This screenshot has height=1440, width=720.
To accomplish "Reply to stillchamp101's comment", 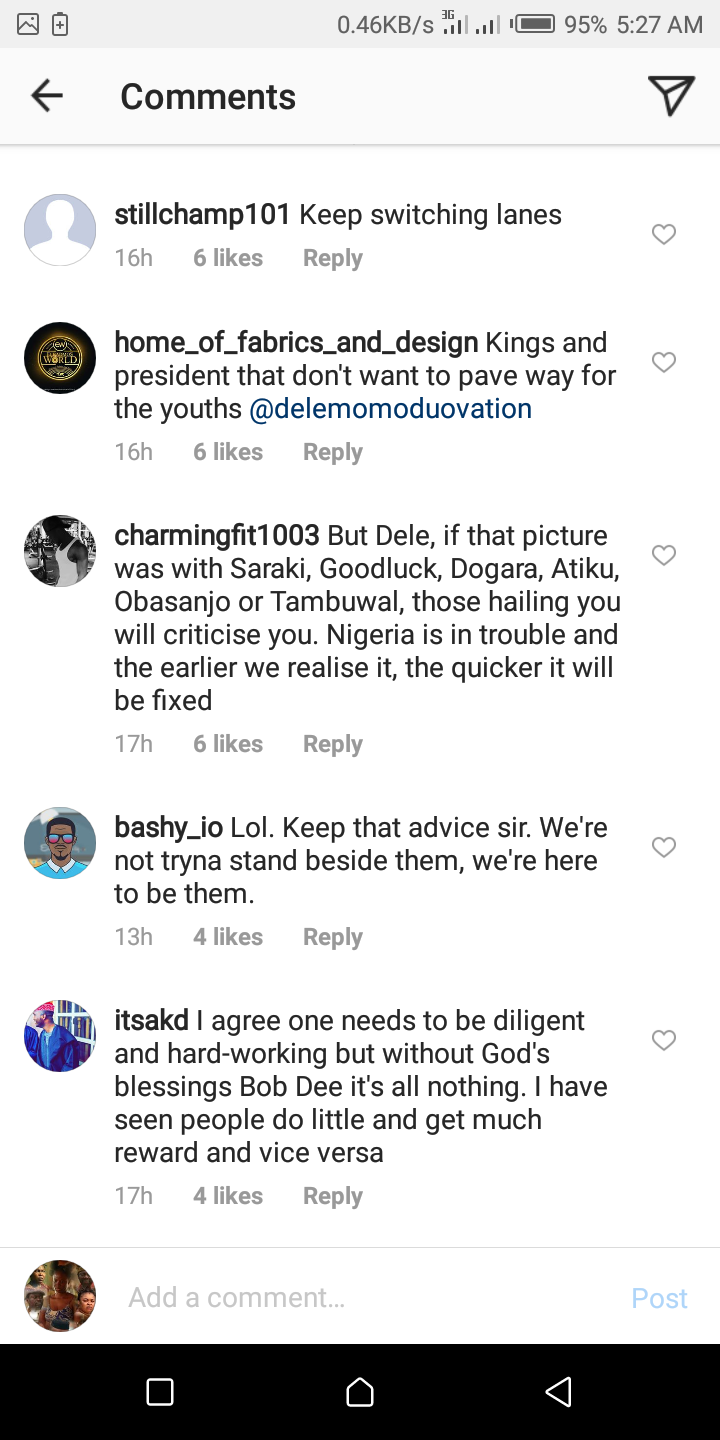I will tap(332, 258).
